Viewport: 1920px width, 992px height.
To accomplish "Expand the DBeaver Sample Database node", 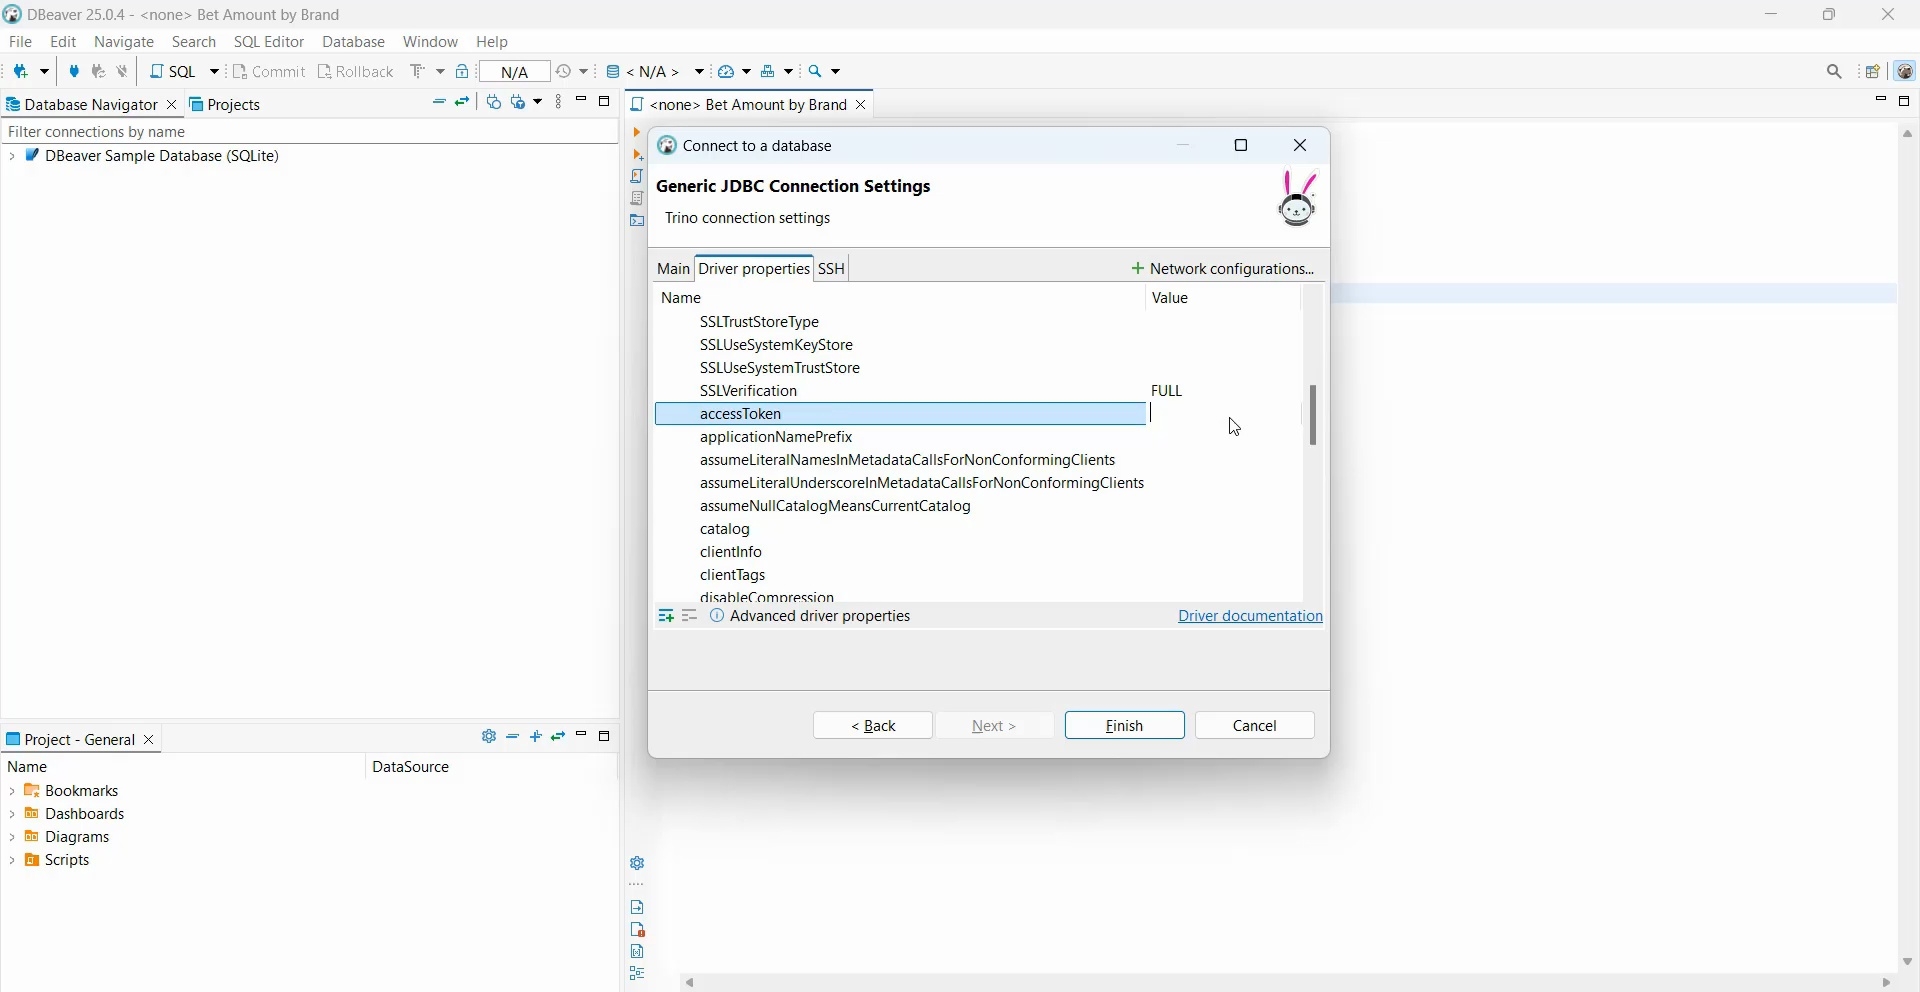I will (11, 156).
